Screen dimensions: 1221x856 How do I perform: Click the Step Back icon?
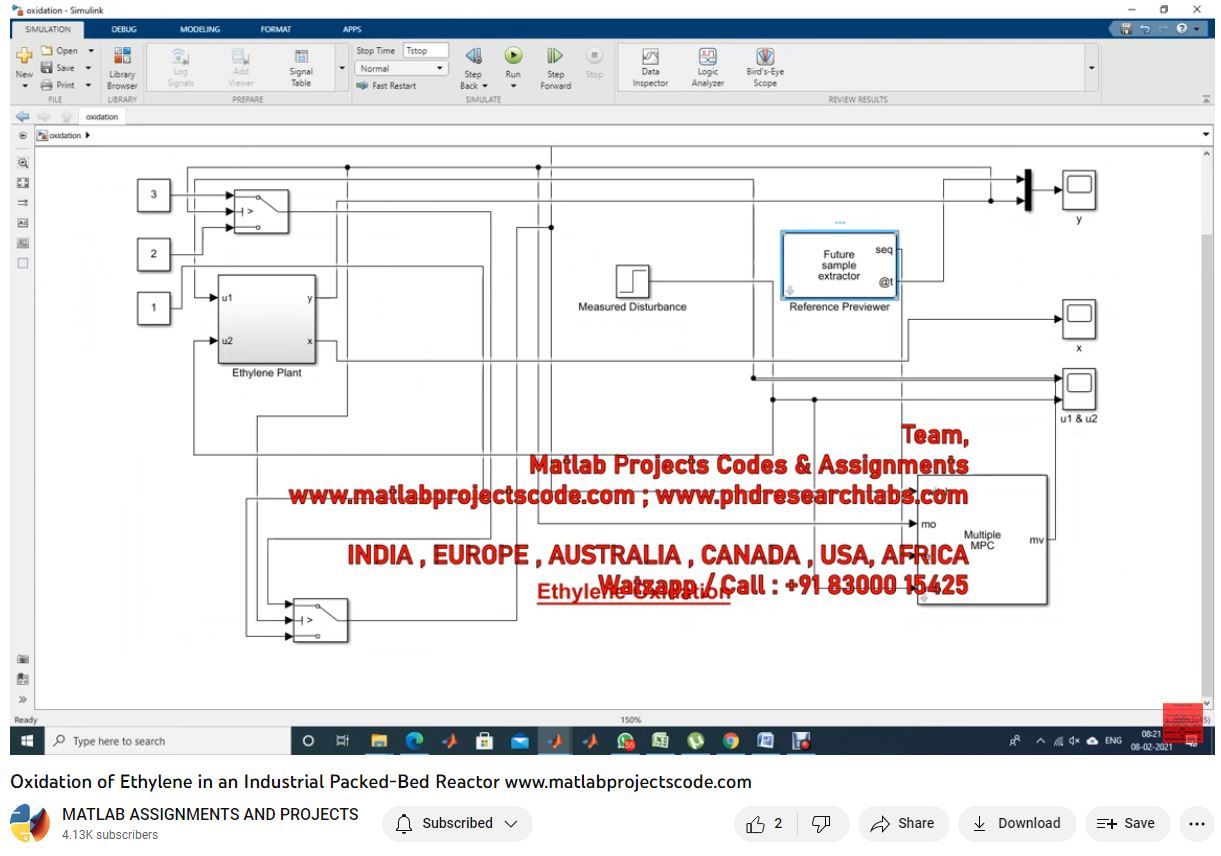click(x=473, y=57)
